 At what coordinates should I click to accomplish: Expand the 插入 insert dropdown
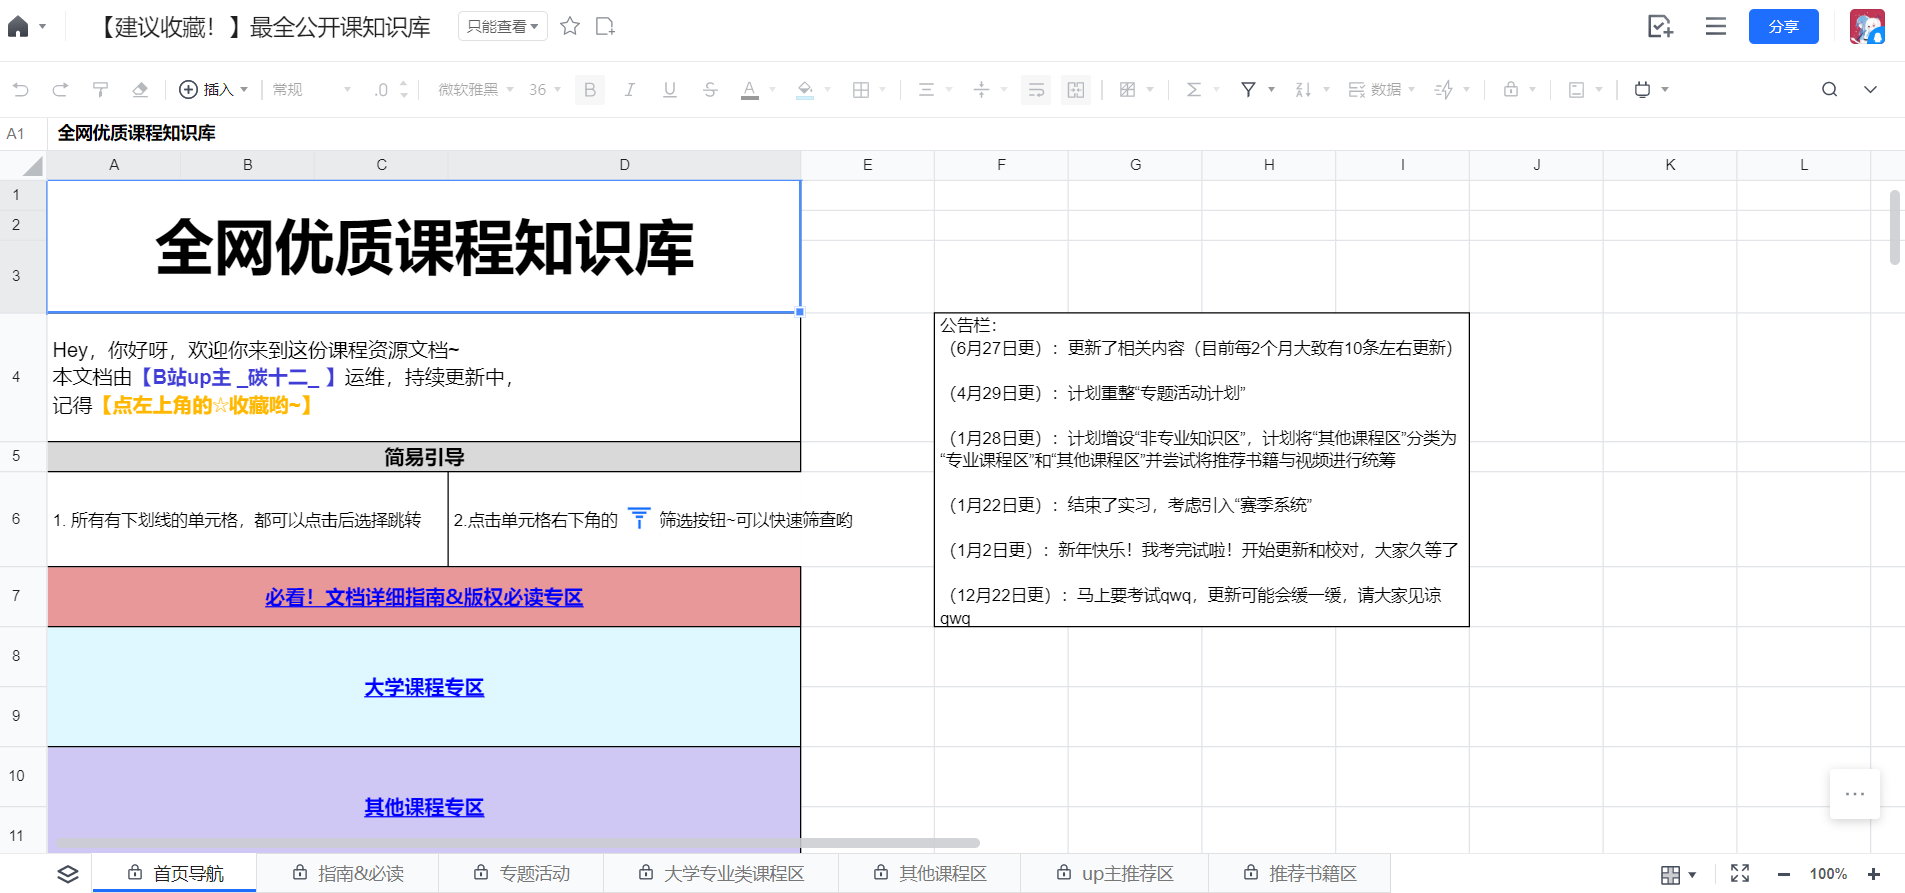tap(213, 90)
